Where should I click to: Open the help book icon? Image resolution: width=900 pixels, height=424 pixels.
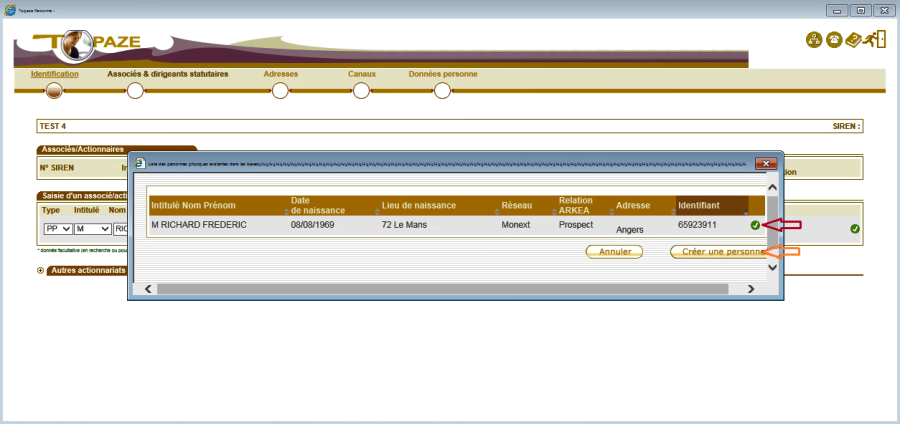[854, 40]
